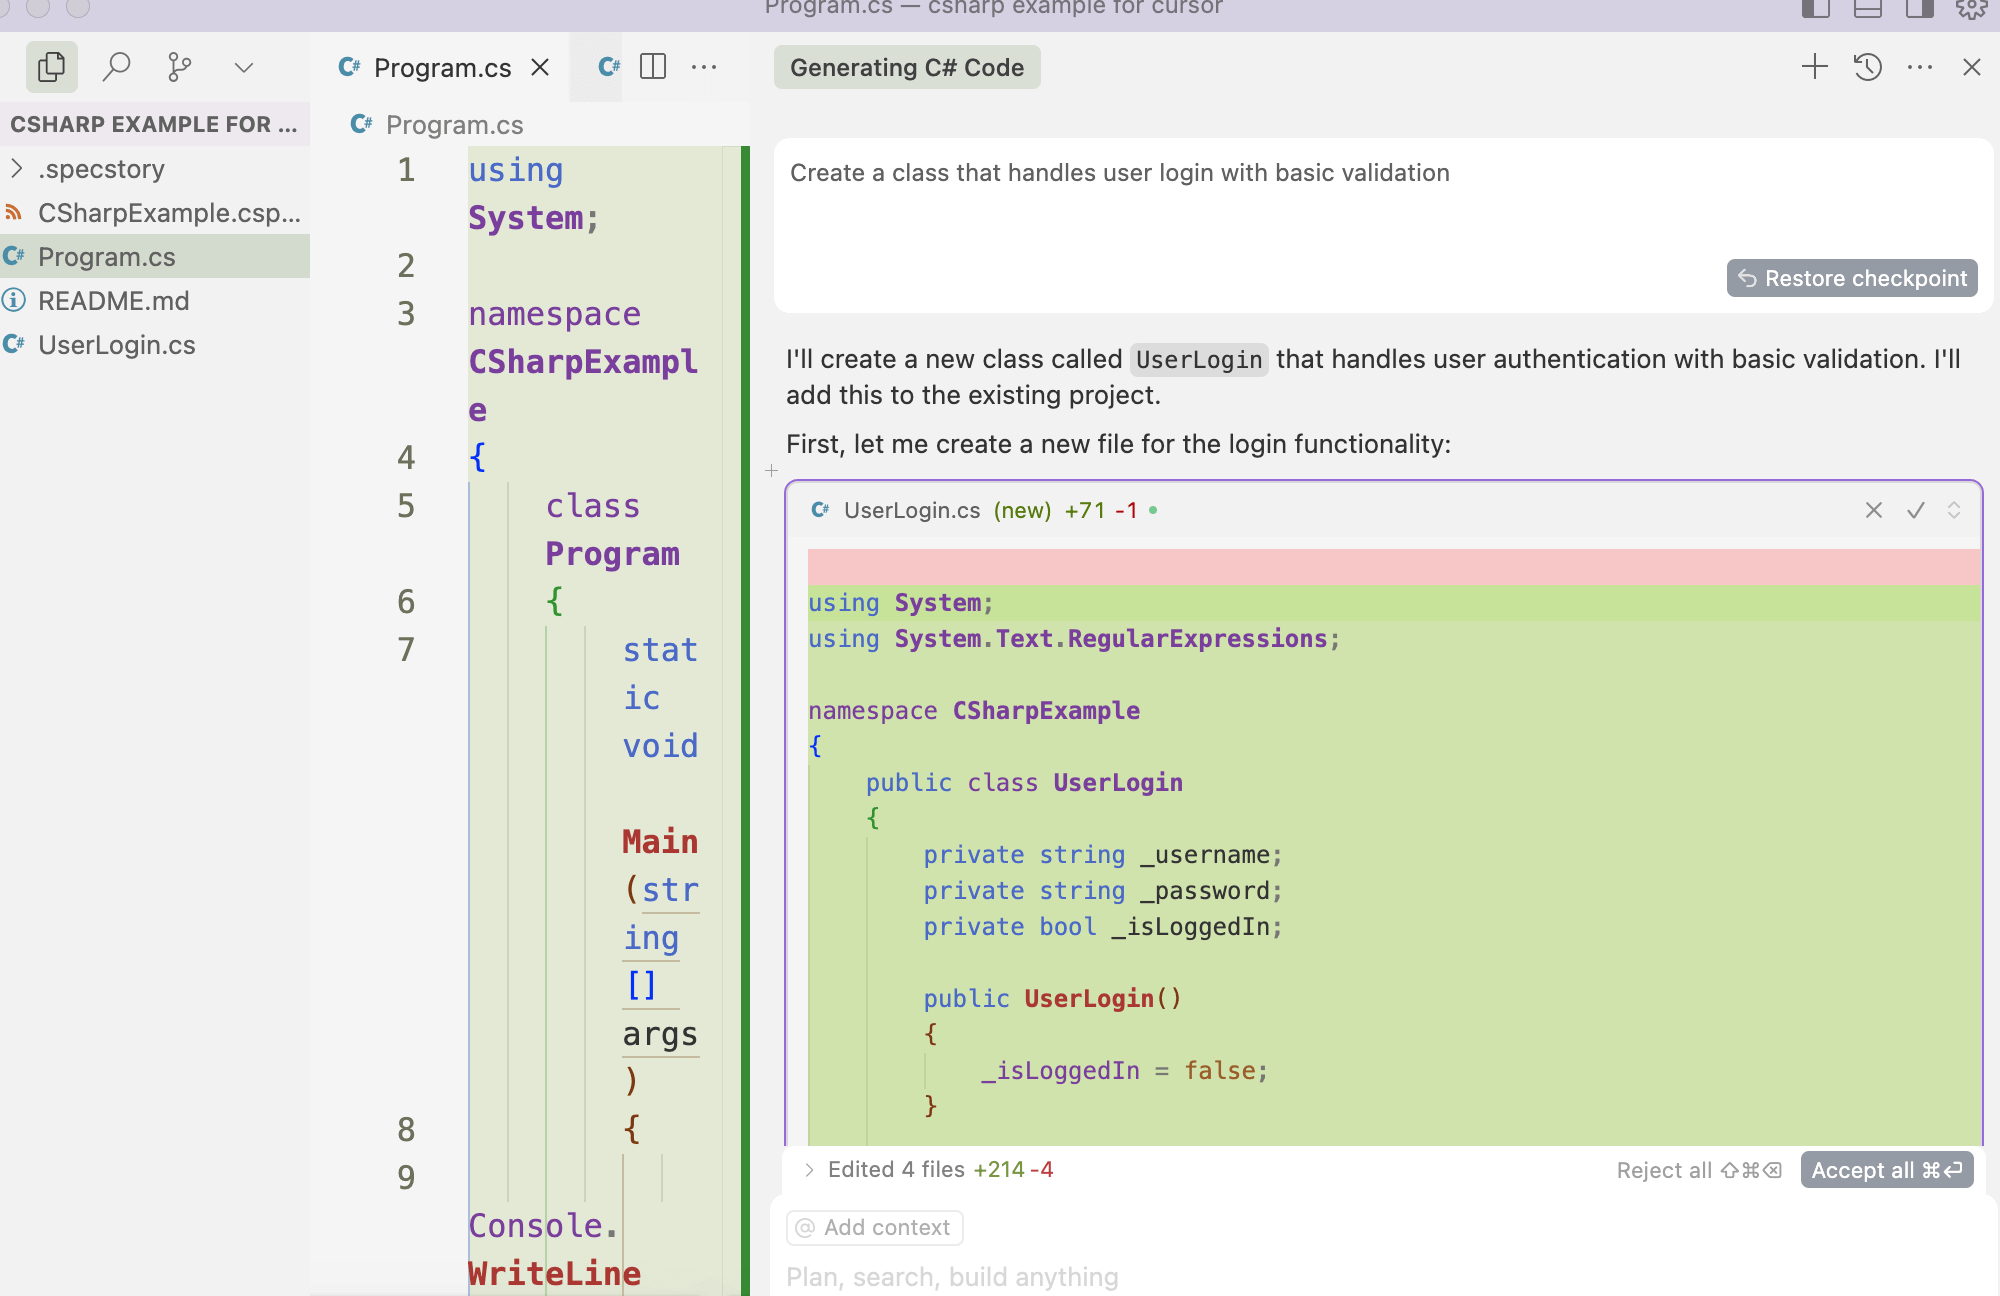Viewport: 2000px width, 1296px height.
Task: Click "private string _username;" line
Action: click(x=1102, y=854)
